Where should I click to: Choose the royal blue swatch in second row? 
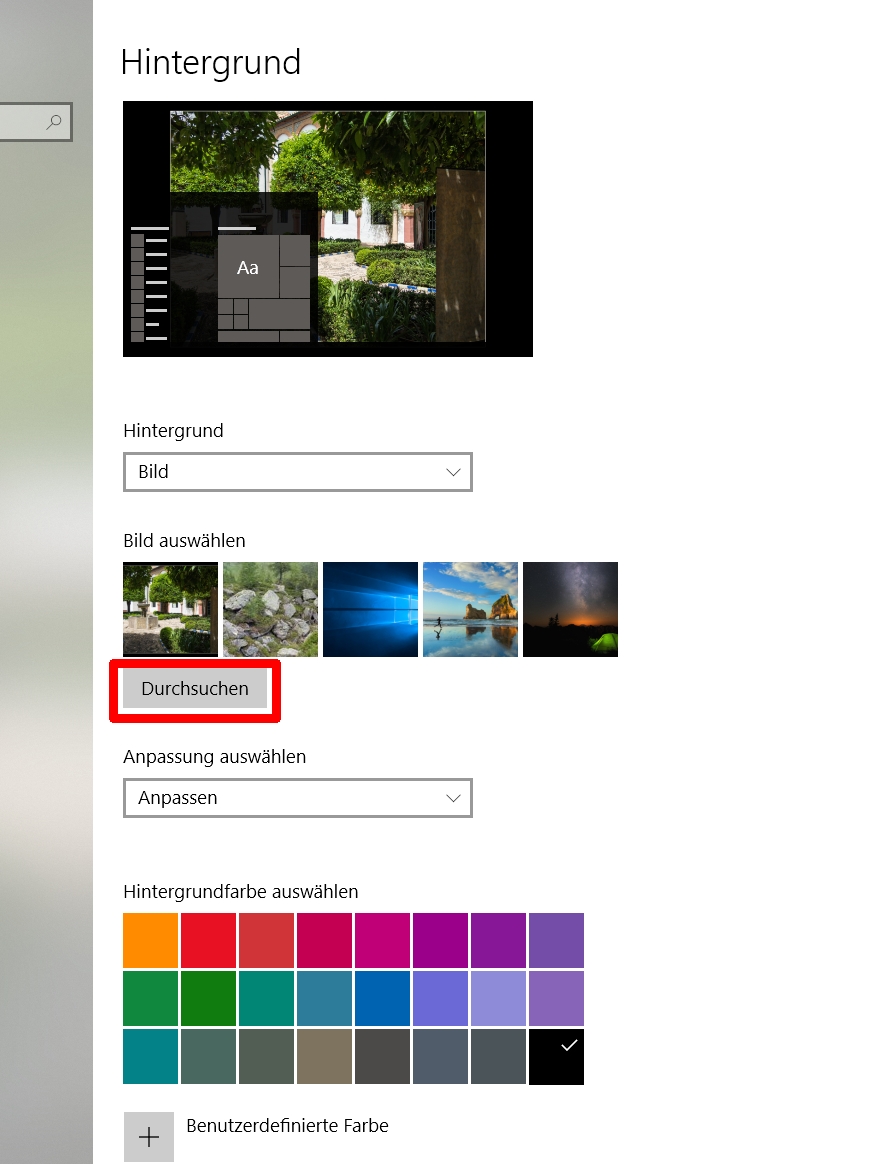pos(382,998)
